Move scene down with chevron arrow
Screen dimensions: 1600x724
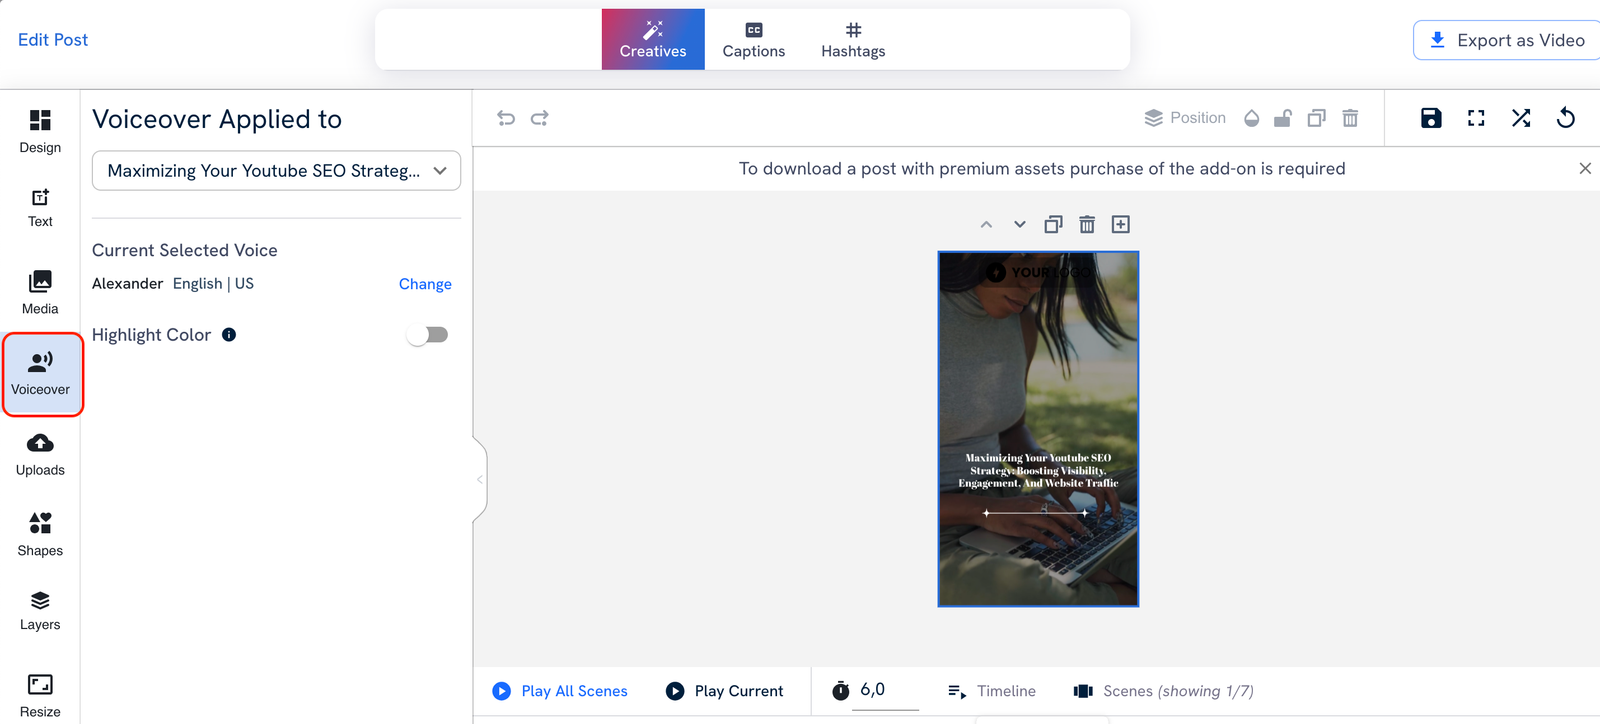1020,224
